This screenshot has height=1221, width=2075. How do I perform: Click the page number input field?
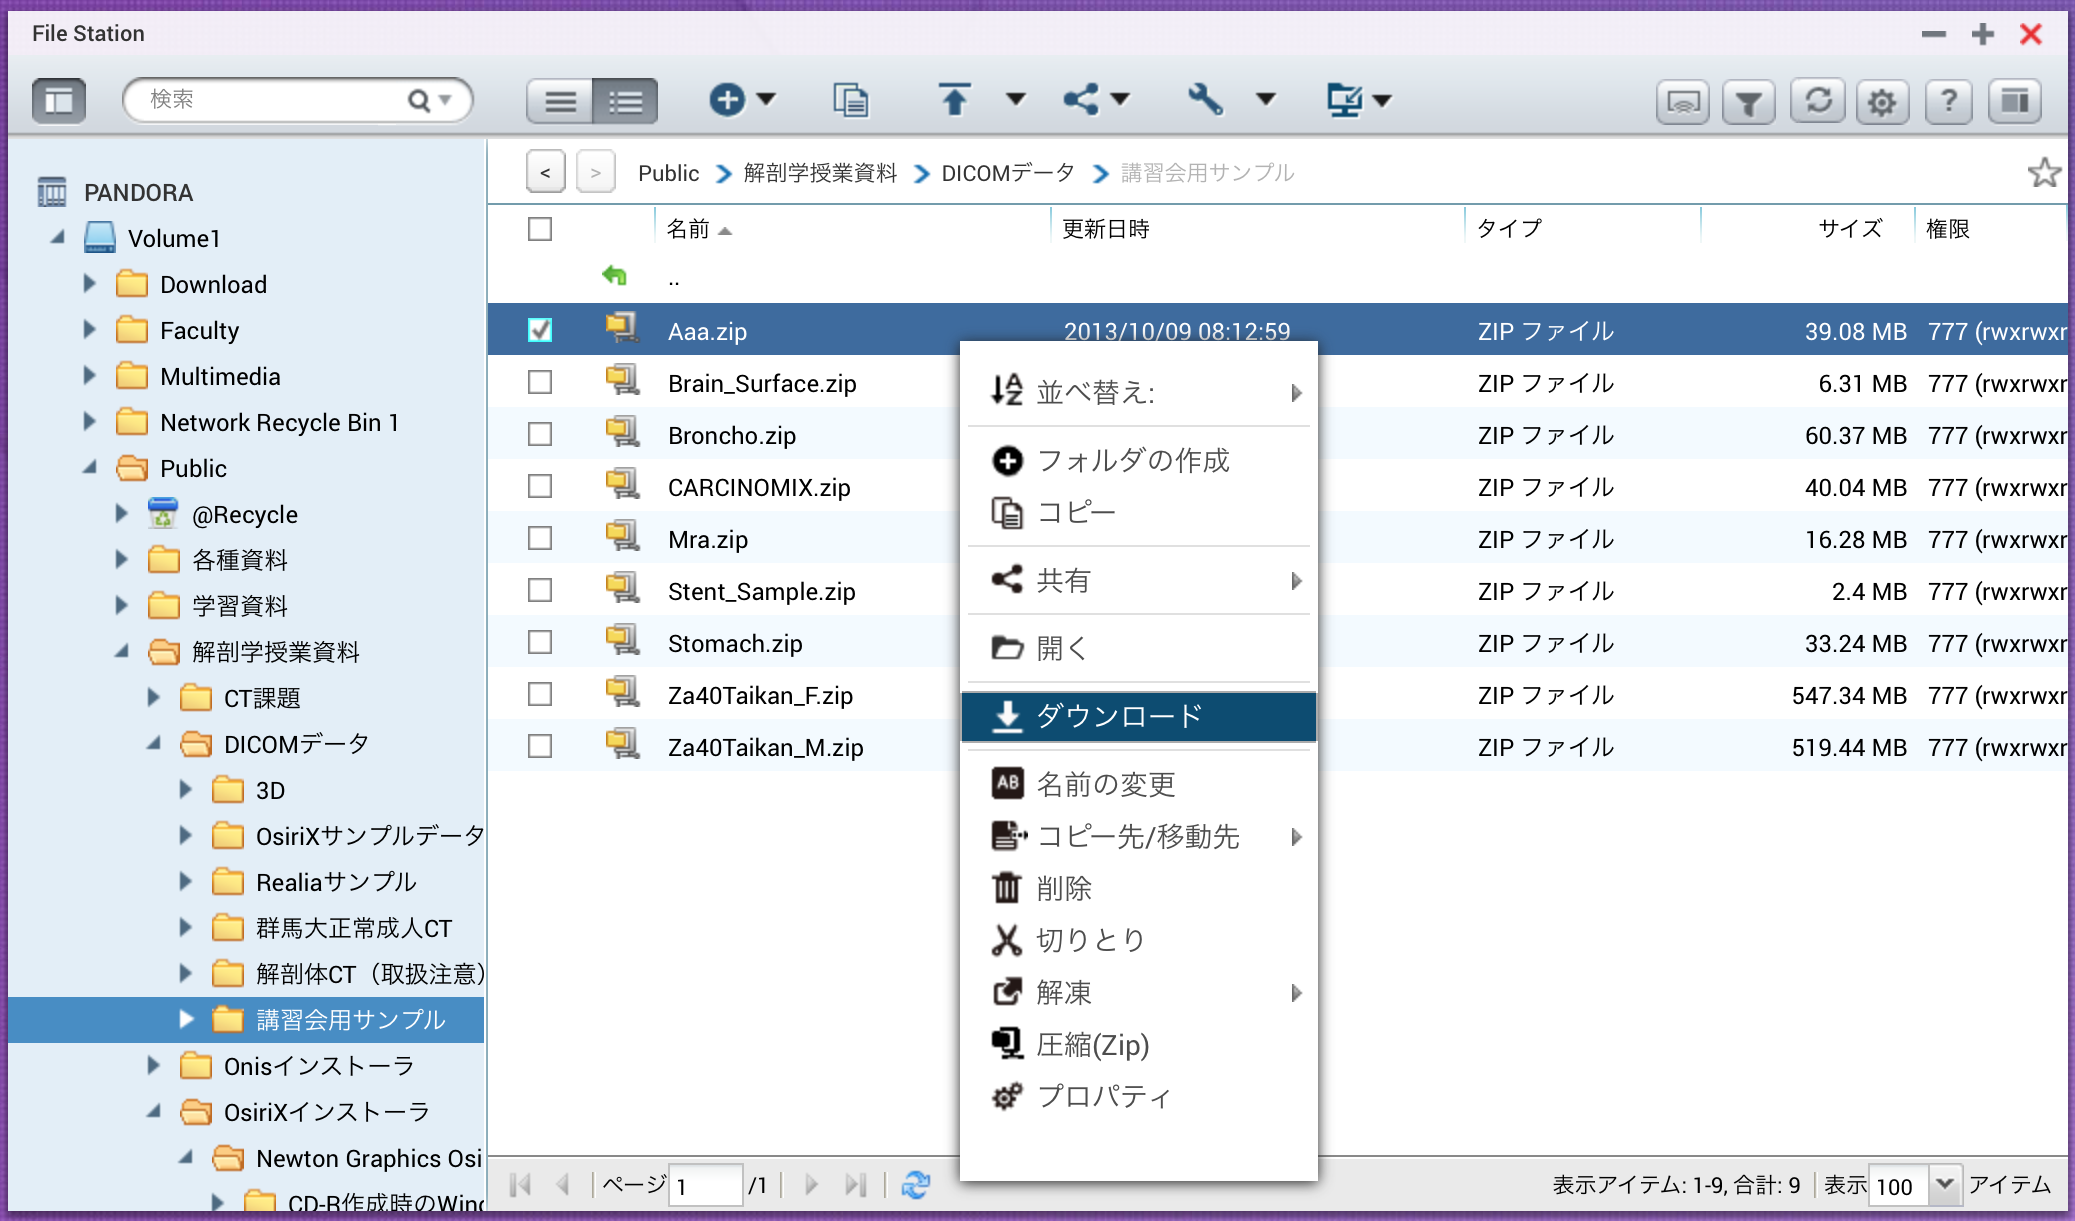point(705,1185)
